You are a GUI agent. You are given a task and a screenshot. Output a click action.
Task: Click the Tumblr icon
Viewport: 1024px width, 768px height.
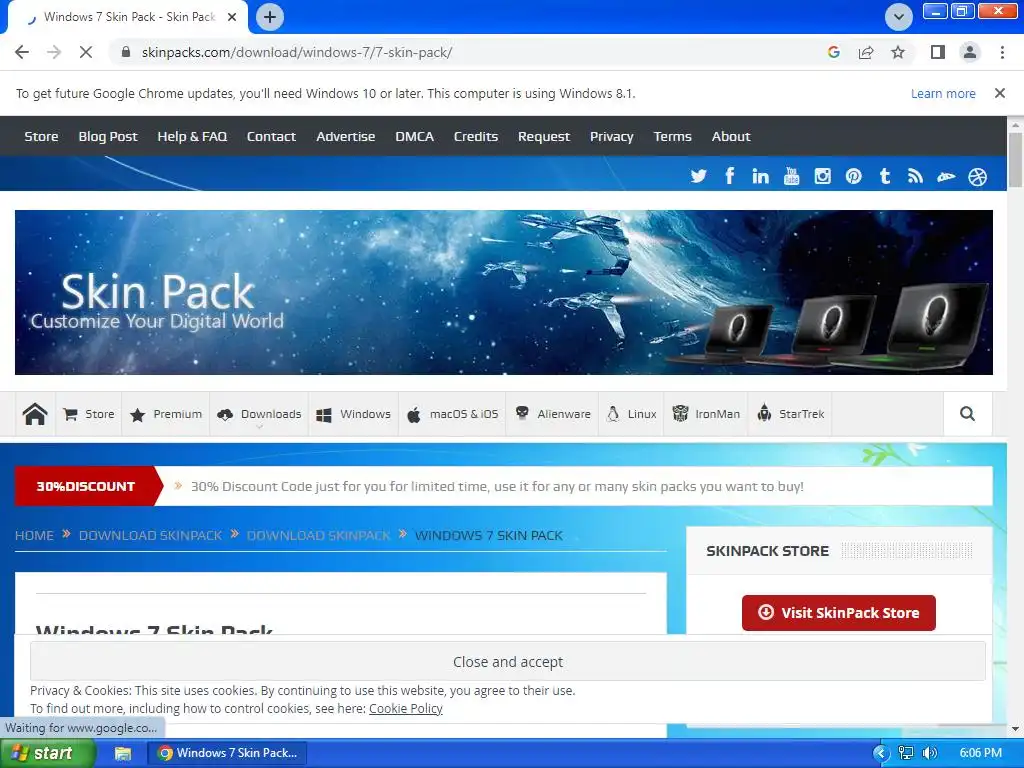click(x=885, y=176)
